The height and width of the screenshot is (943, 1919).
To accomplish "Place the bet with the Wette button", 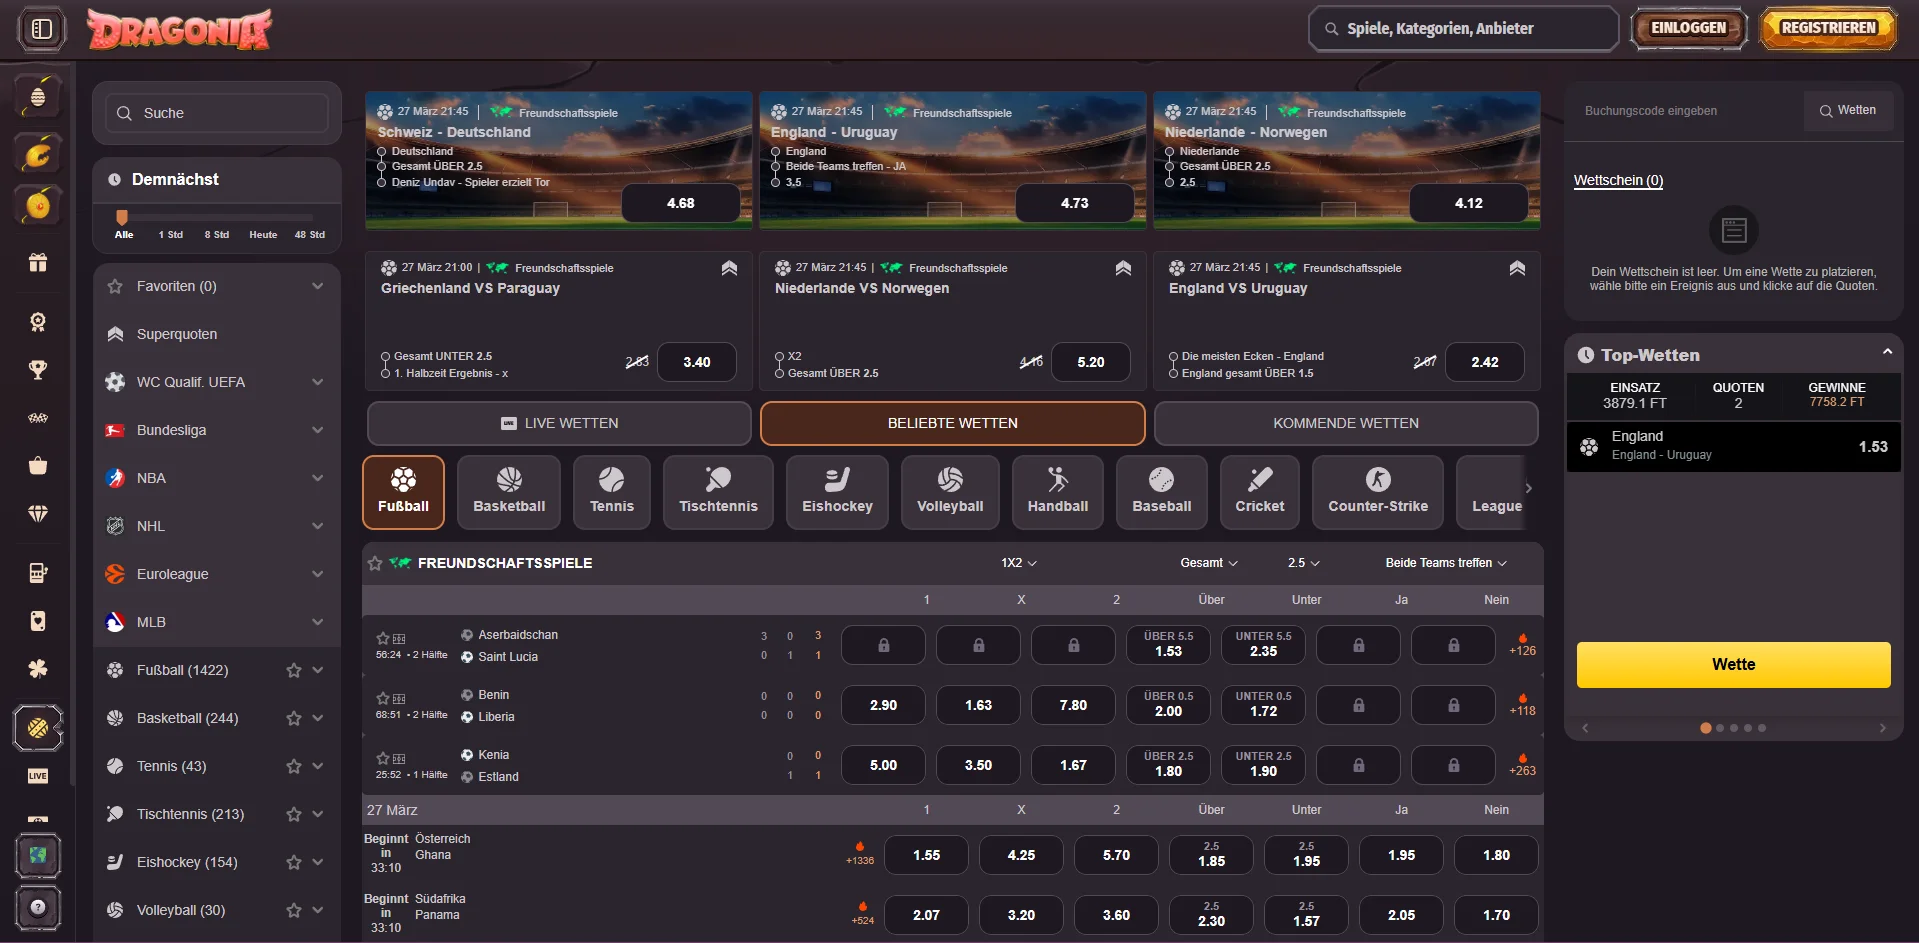I will pyautogui.click(x=1733, y=664).
